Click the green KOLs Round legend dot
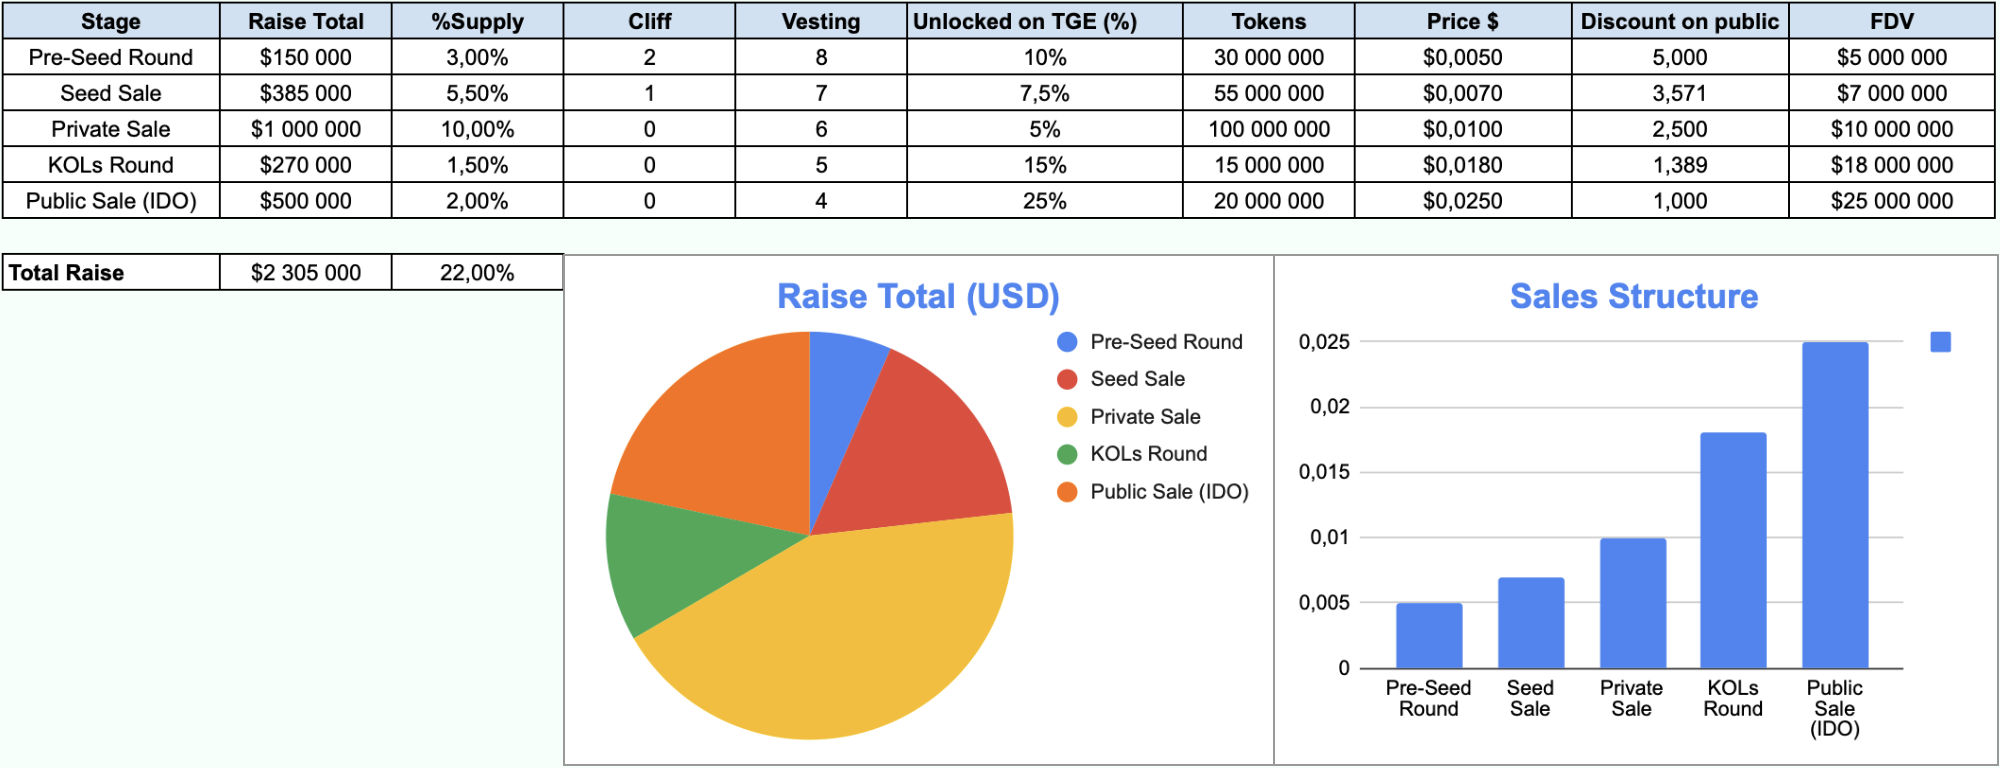 click(x=1067, y=454)
